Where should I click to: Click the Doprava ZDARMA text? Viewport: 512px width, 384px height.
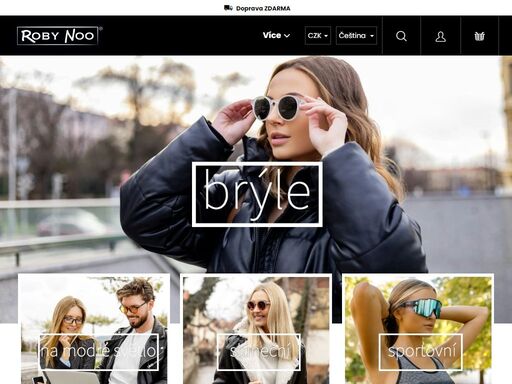pyautogui.click(x=263, y=8)
